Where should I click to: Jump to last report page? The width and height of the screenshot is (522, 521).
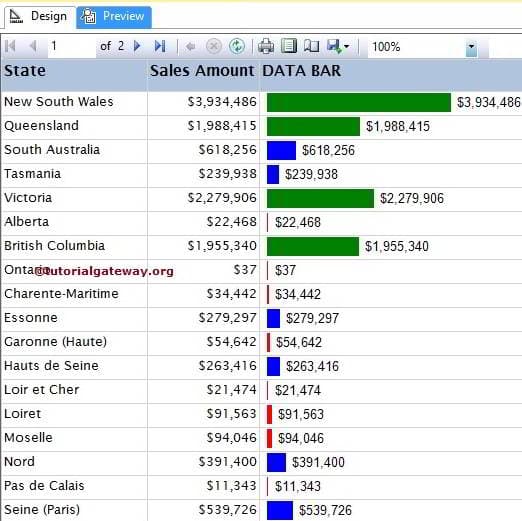(160, 46)
